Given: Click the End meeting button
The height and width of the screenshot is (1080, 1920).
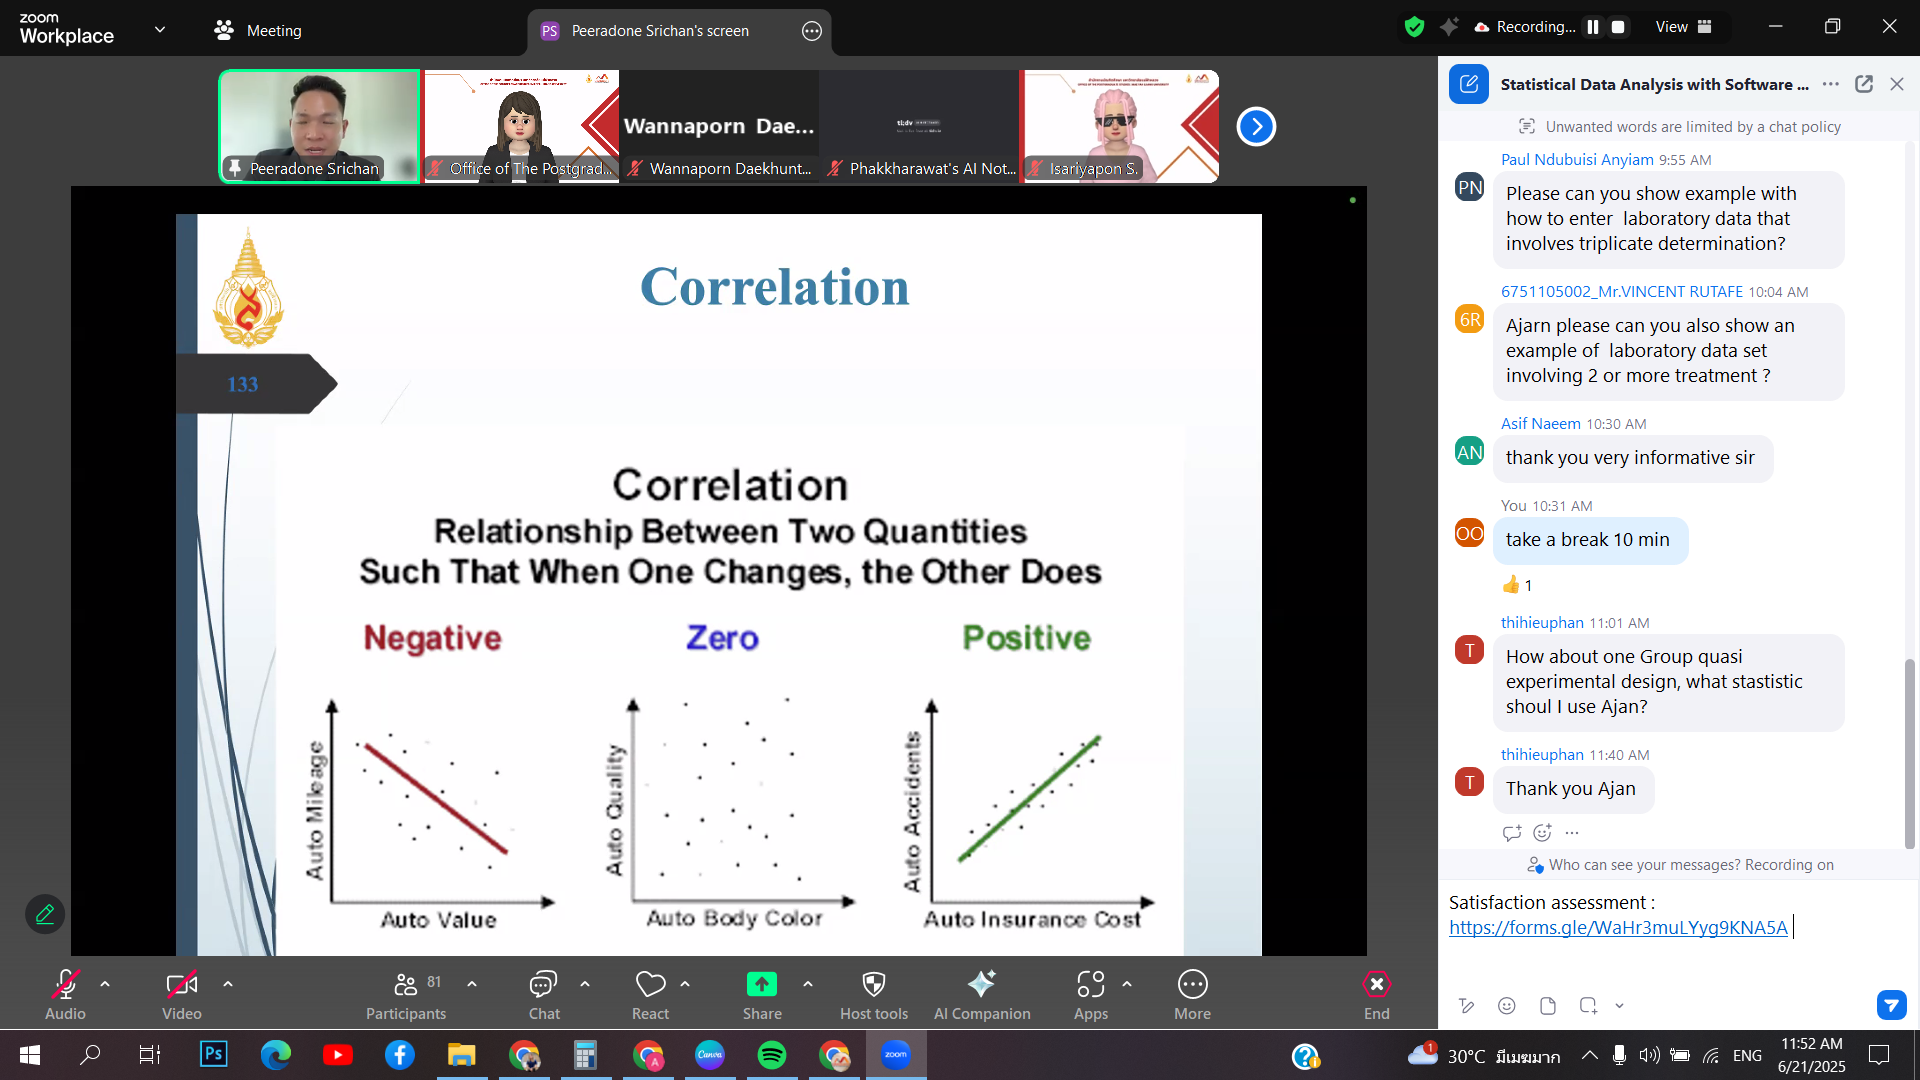Looking at the screenshot, I should pyautogui.click(x=1376, y=985).
